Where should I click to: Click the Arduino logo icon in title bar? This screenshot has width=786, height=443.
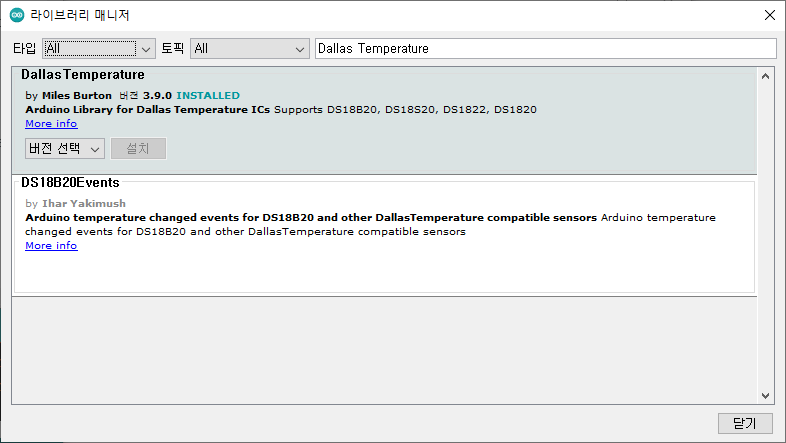(x=17, y=15)
